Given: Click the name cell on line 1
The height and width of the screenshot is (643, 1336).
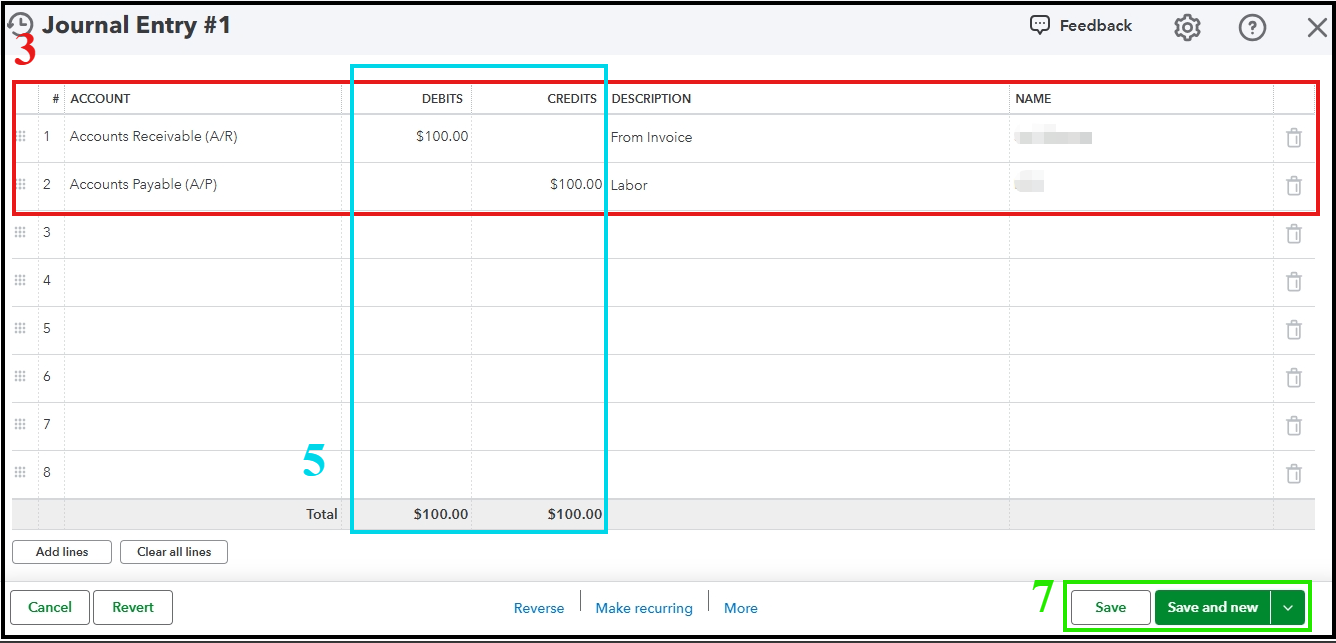Looking at the screenshot, I should [1141, 138].
